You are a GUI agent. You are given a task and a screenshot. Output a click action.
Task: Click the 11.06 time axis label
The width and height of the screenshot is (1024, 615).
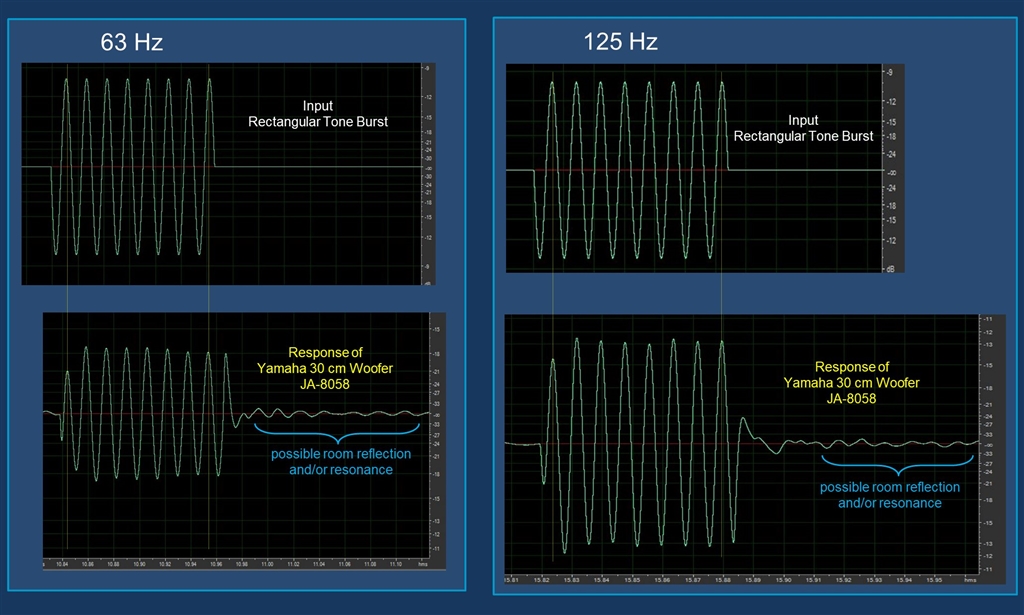pyautogui.click(x=344, y=564)
